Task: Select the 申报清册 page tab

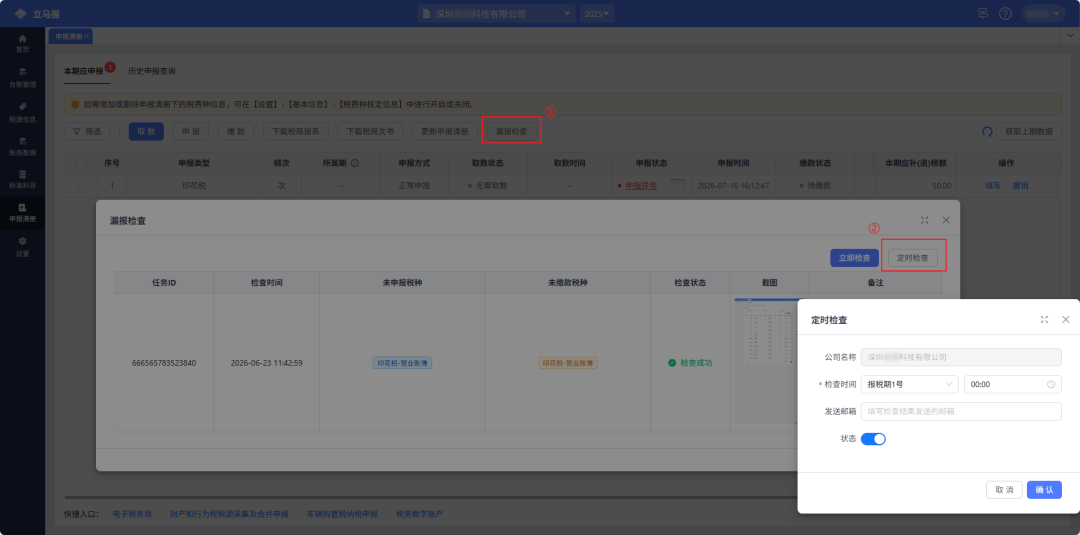Action: click(68, 36)
